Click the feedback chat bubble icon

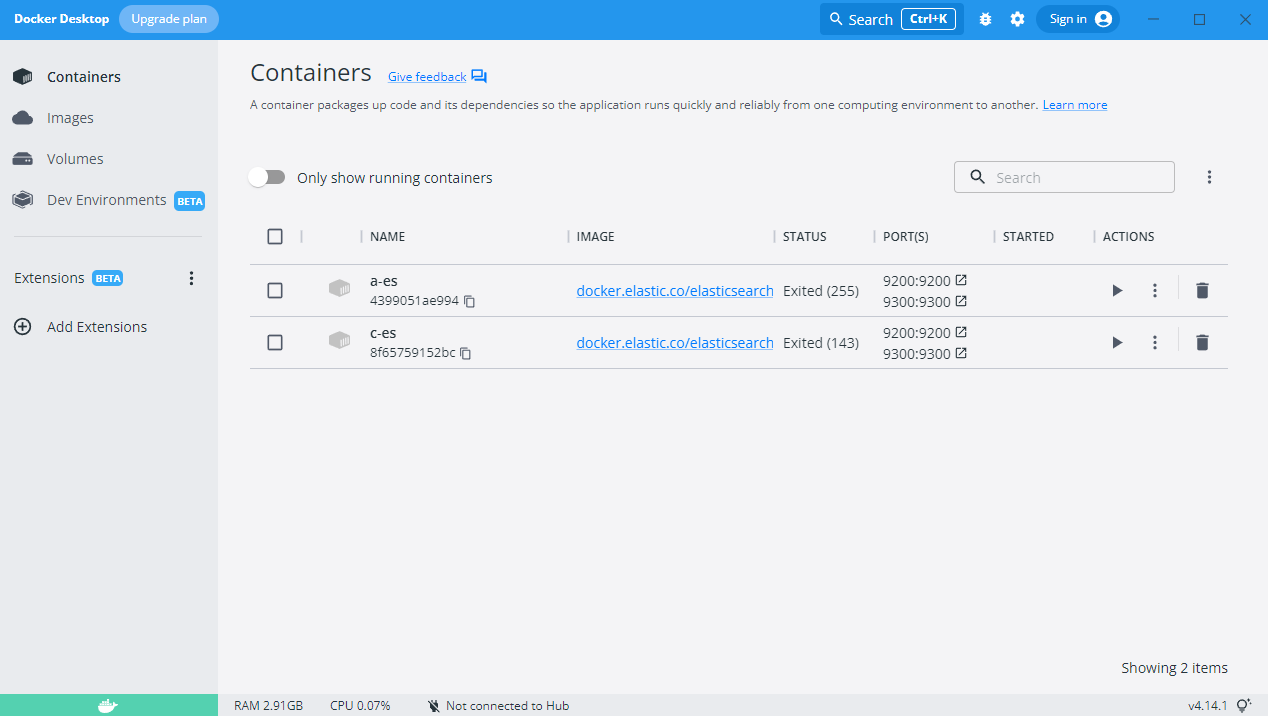pyautogui.click(x=479, y=76)
